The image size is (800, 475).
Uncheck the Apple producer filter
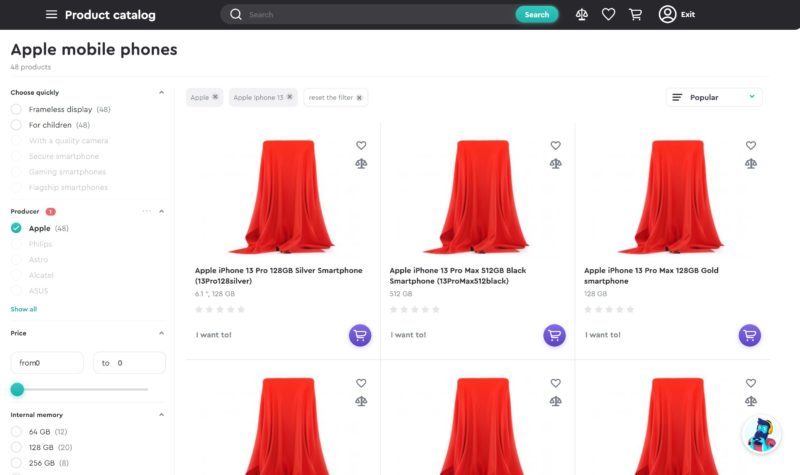[16, 228]
